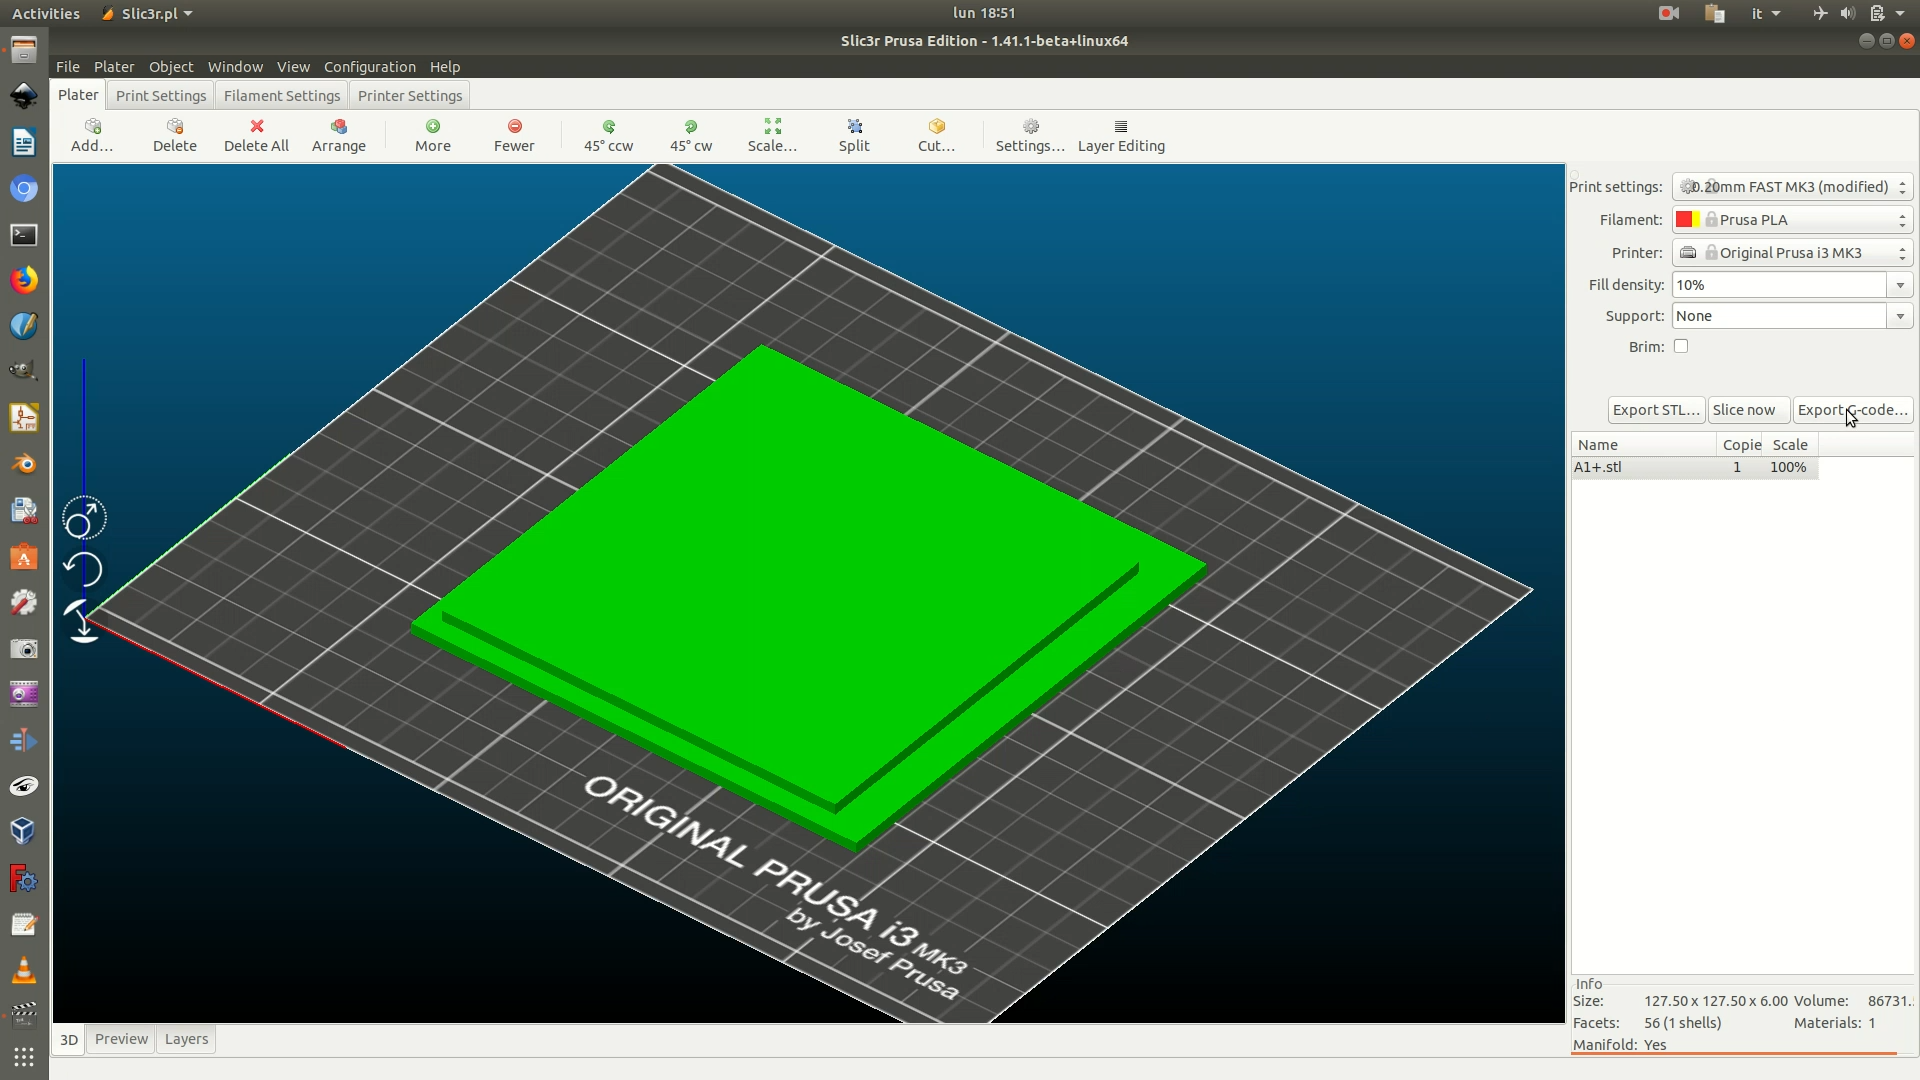Screen dimensions: 1920x1080
Task: Open the View menu
Action: pos(293,67)
